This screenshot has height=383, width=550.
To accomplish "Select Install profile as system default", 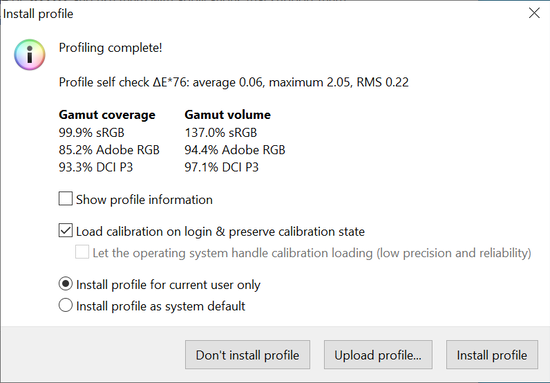I will point(66,305).
